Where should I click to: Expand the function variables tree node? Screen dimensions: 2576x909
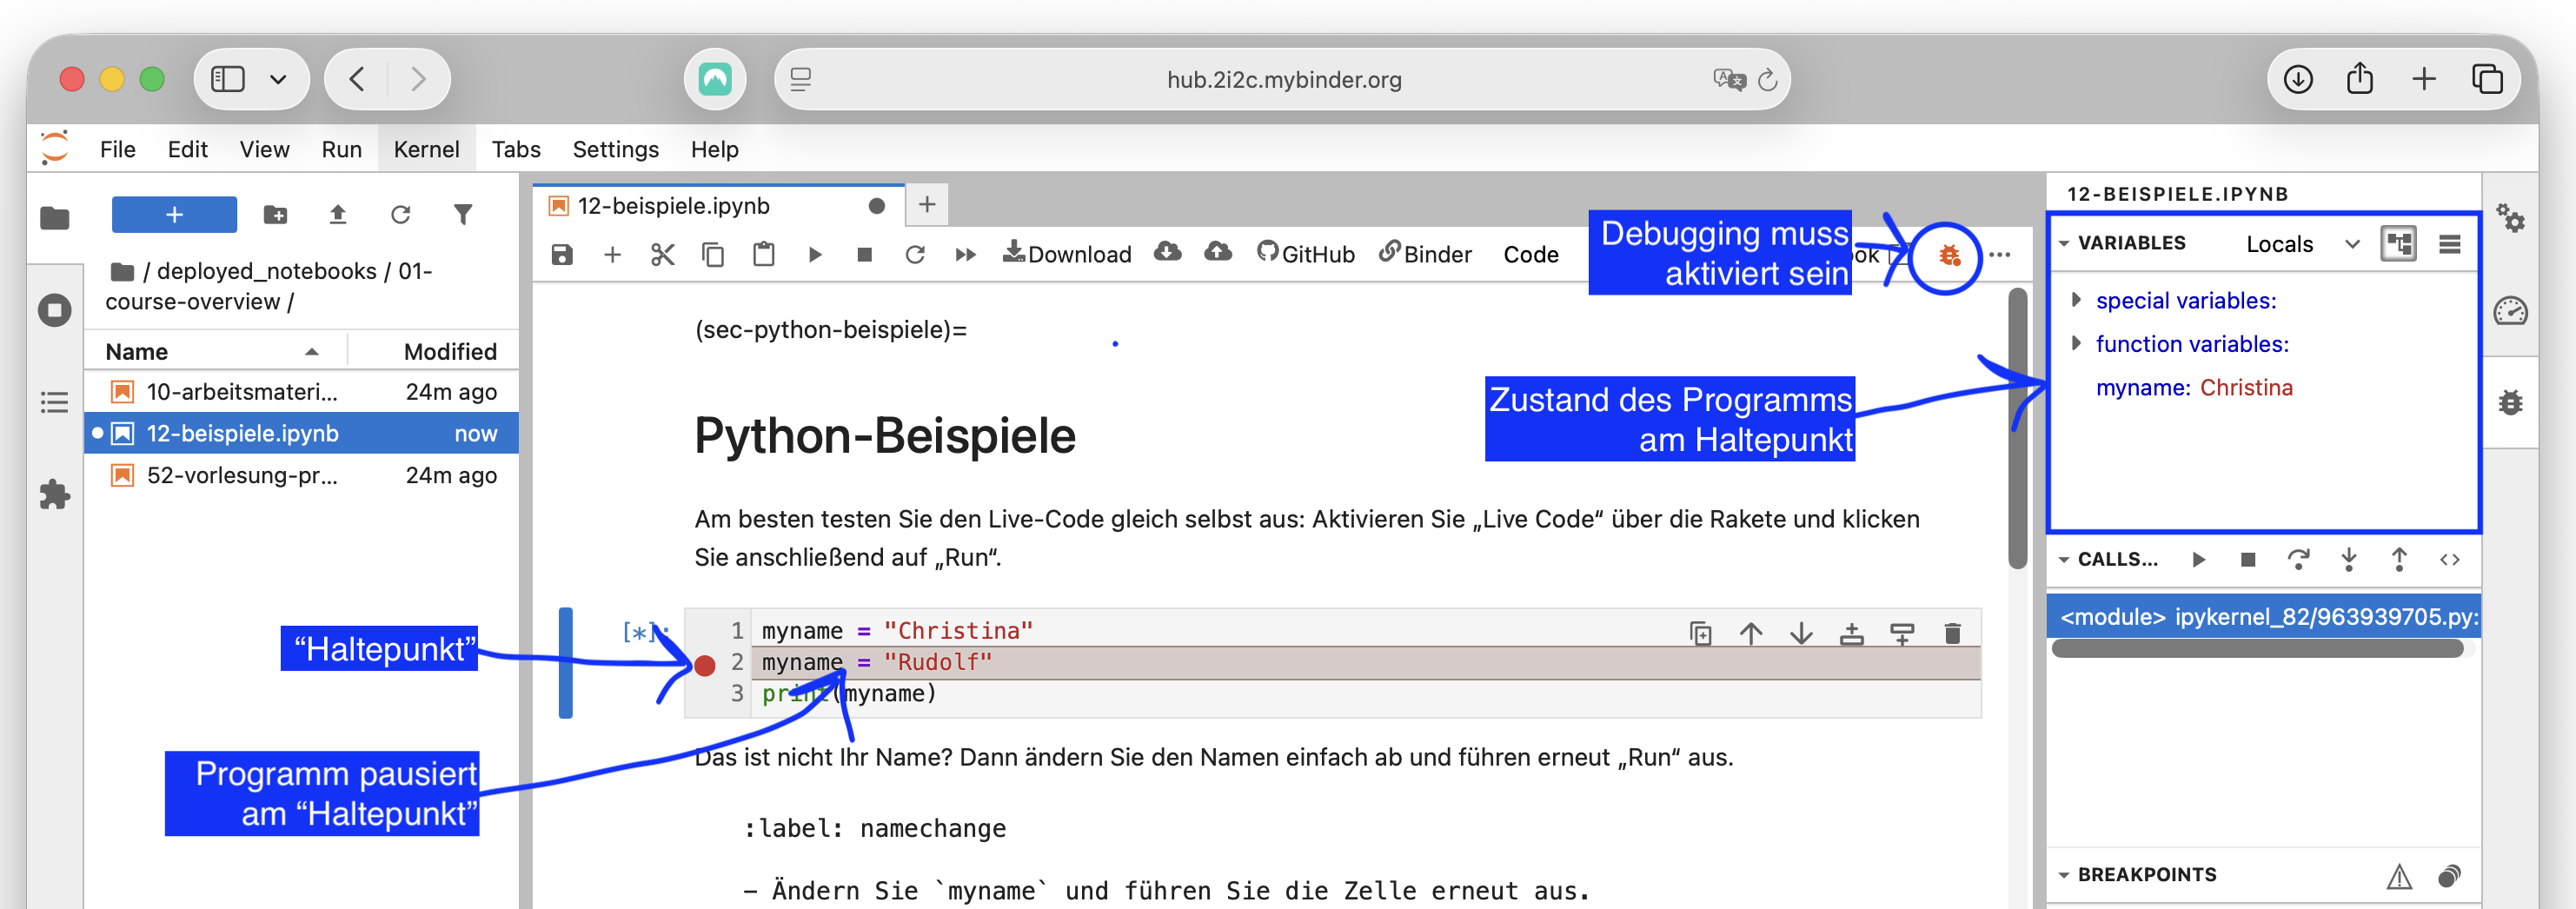point(2076,344)
